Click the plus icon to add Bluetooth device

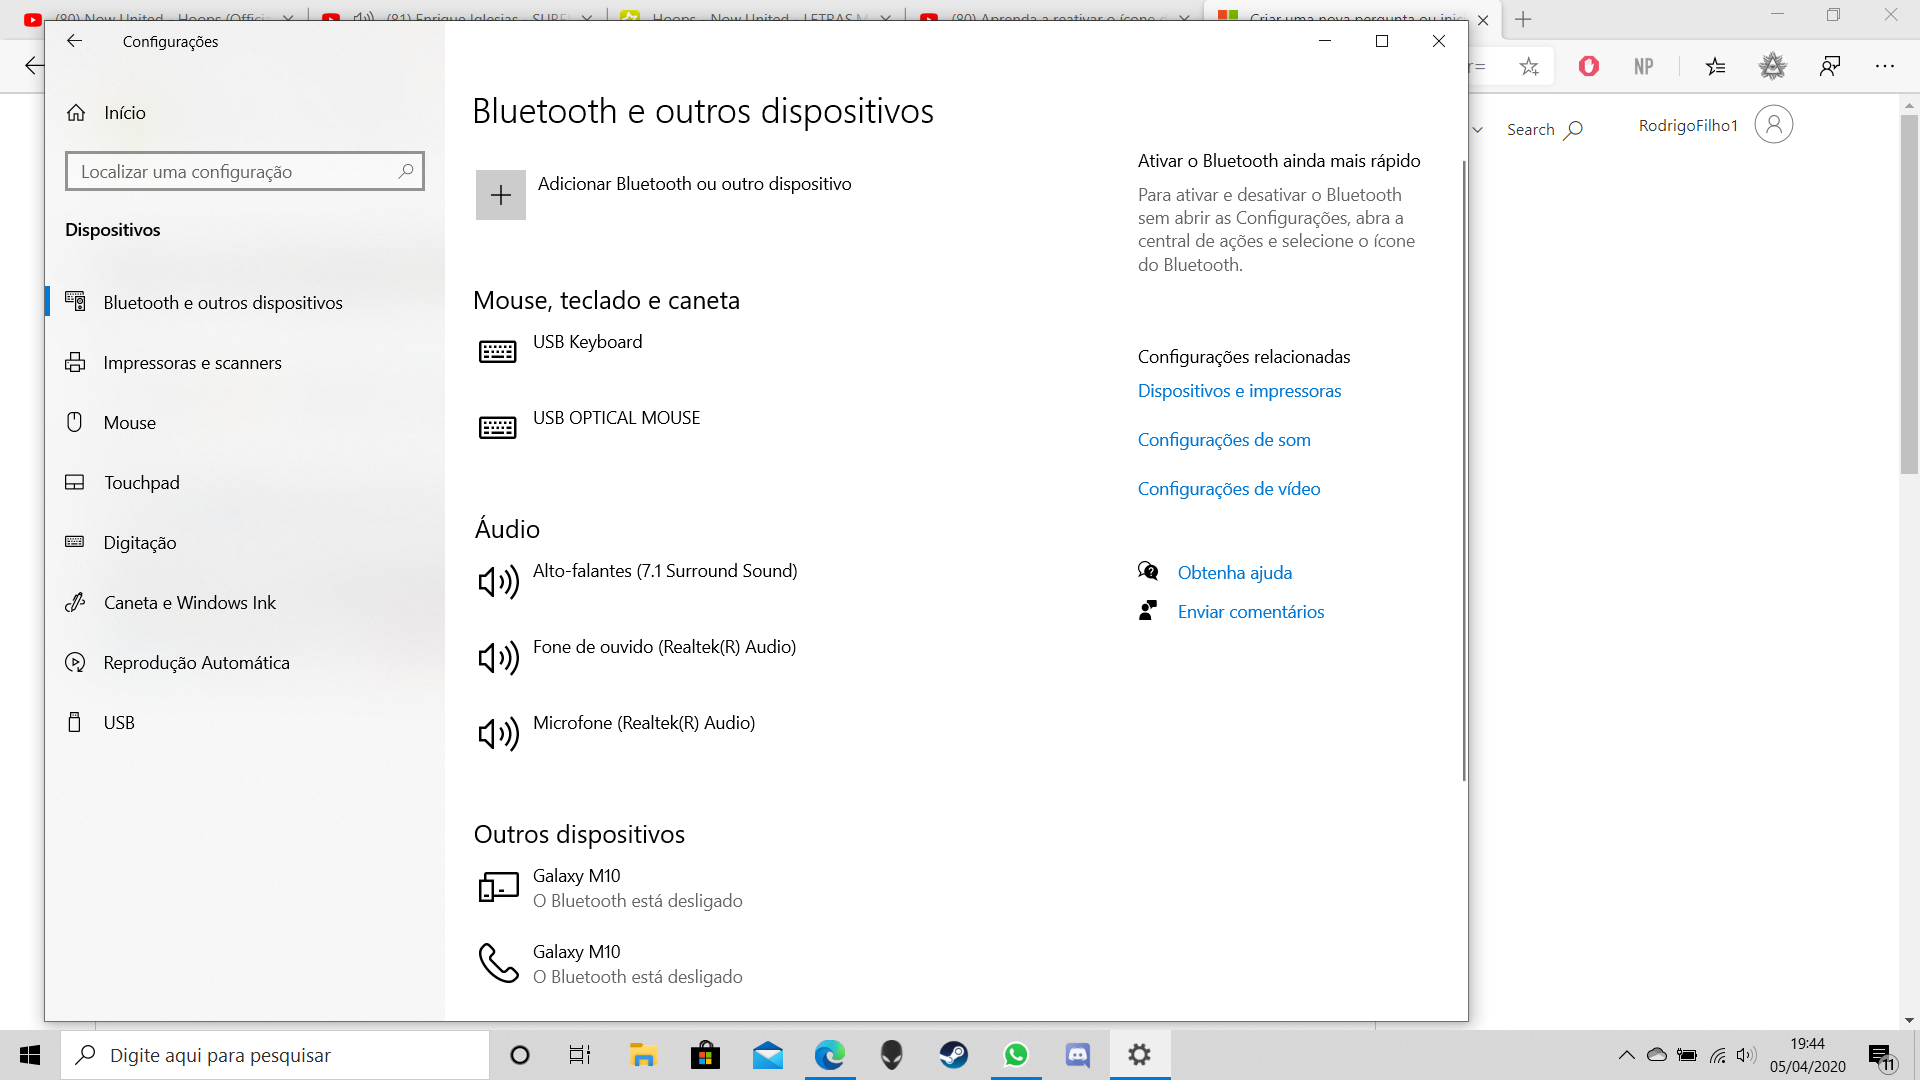tap(500, 195)
